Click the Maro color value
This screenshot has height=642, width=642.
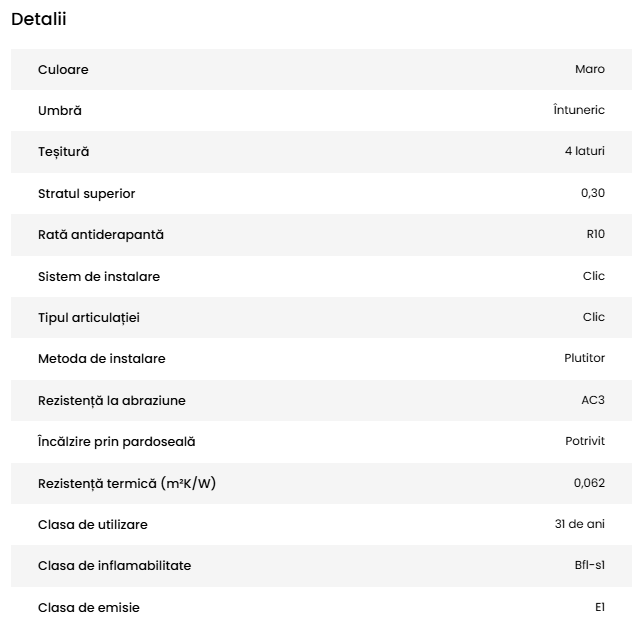(589, 69)
